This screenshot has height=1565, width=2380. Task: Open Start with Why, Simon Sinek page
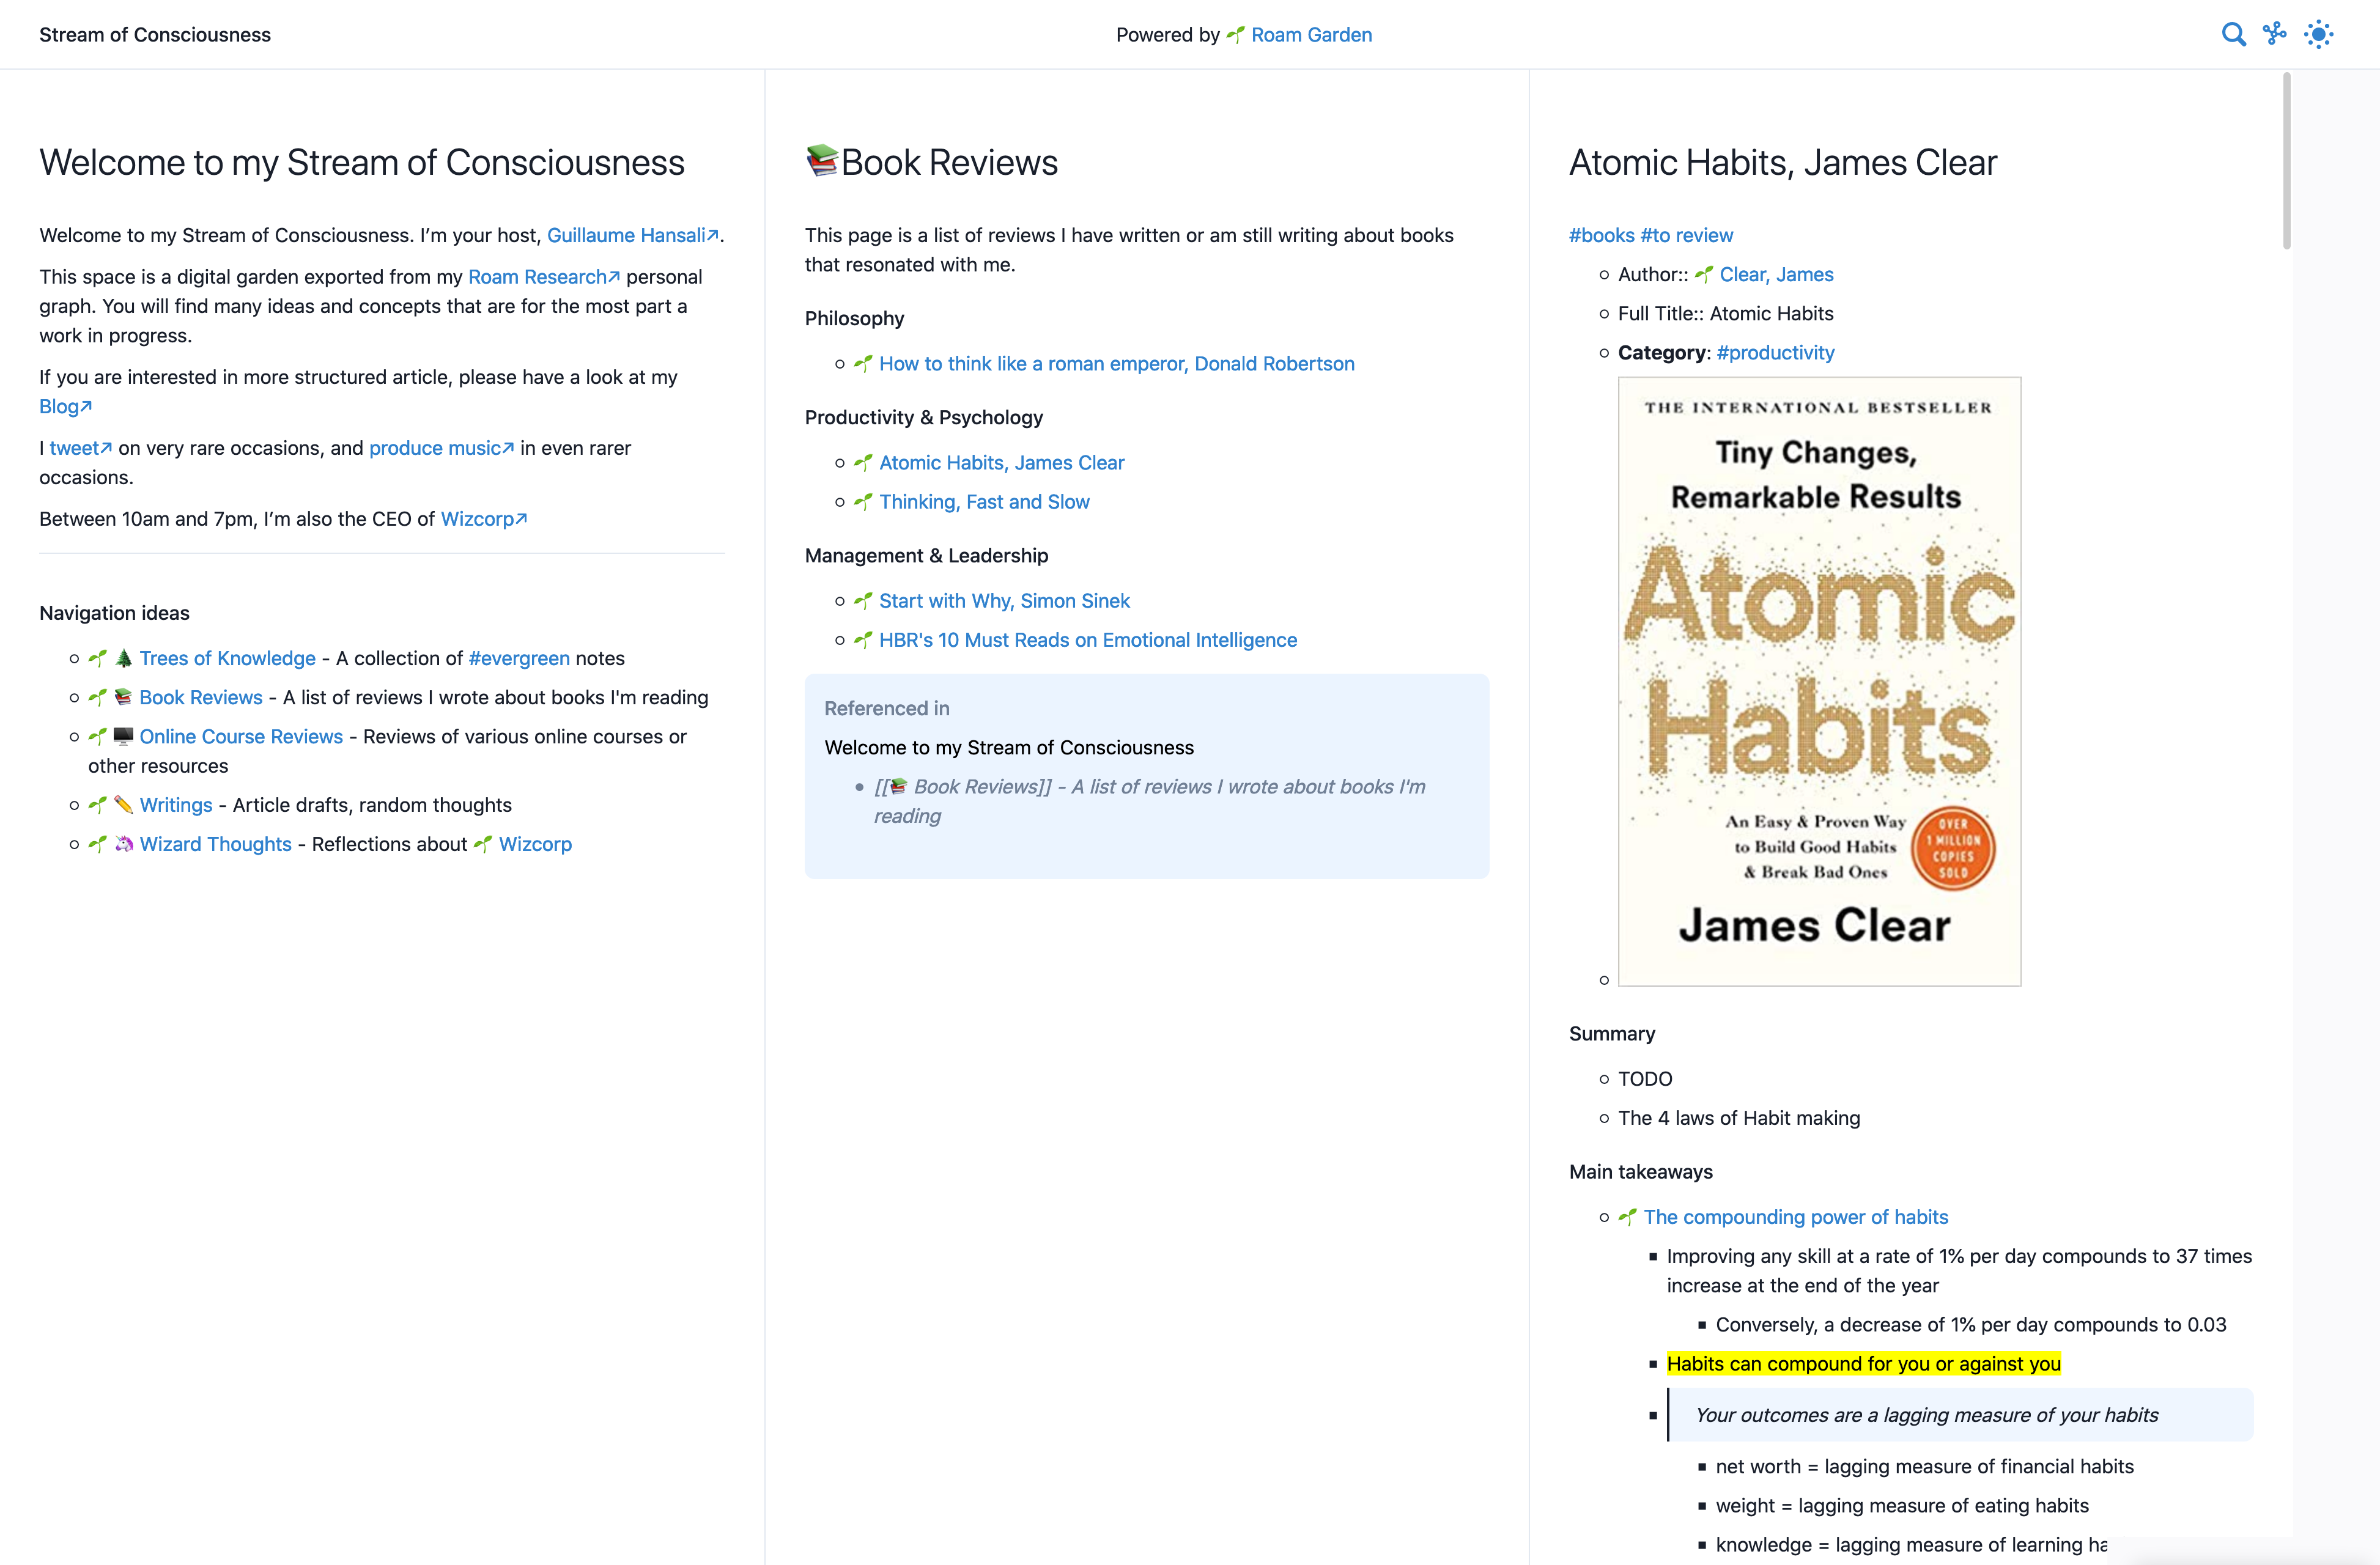[1004, 601]
